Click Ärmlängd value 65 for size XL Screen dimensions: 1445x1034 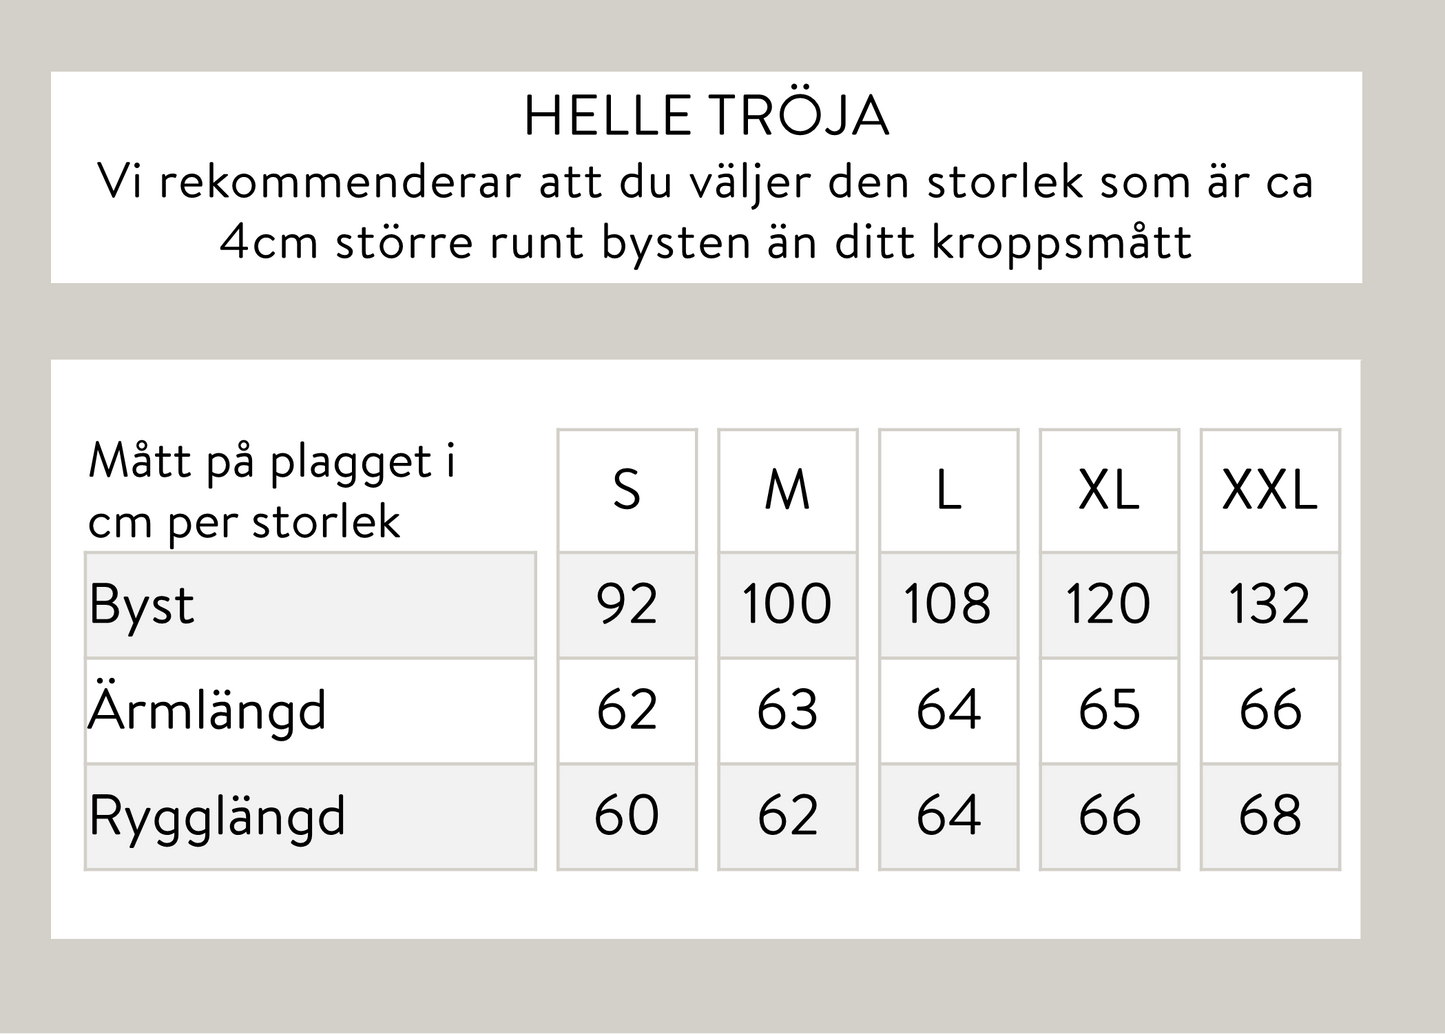click(x=1109, y=711)
